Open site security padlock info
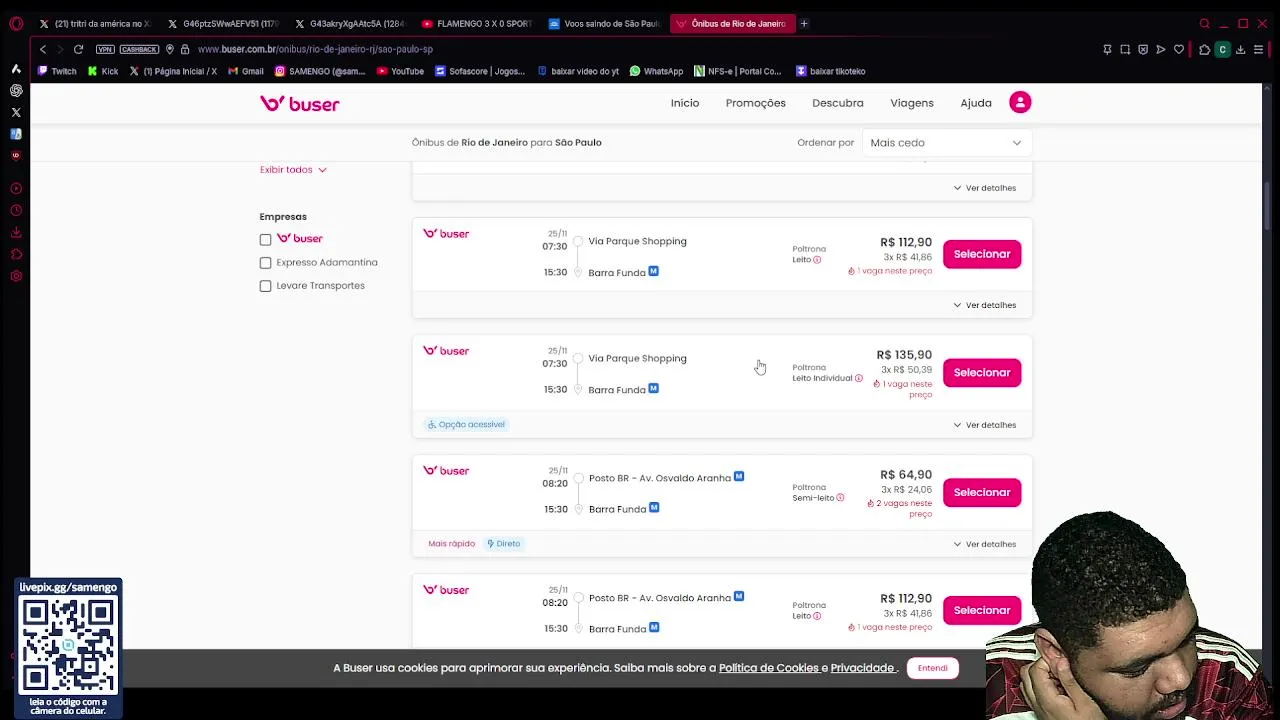The height and width of the screenshot is (720, 1280). click(x=185, y=49)
